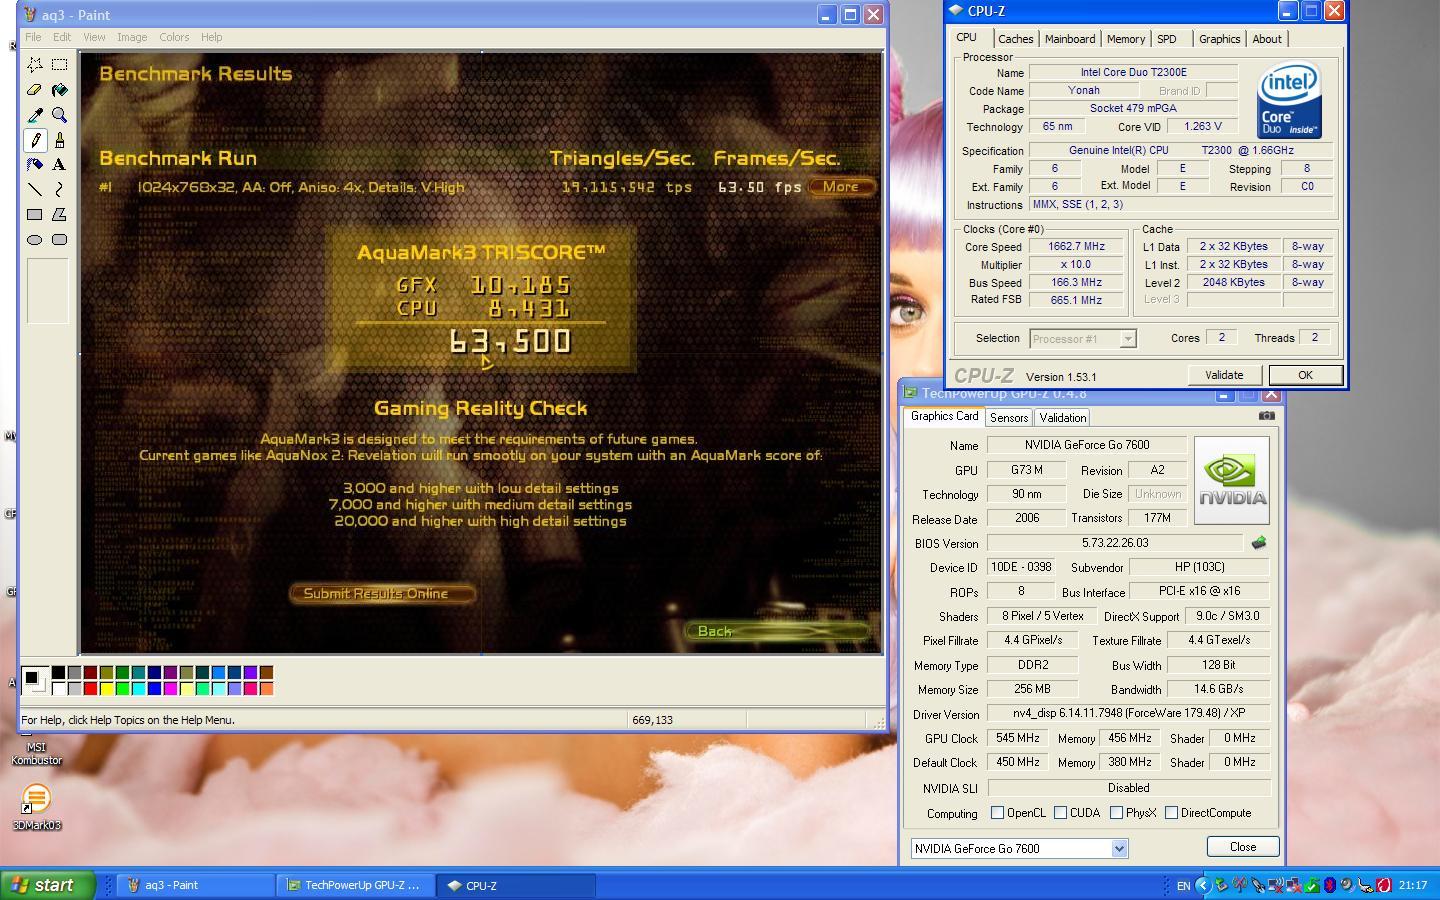Switch to the Caches tab in CPU-Z
Viewport: 1440px width, 900px height.
point(1015,39)
